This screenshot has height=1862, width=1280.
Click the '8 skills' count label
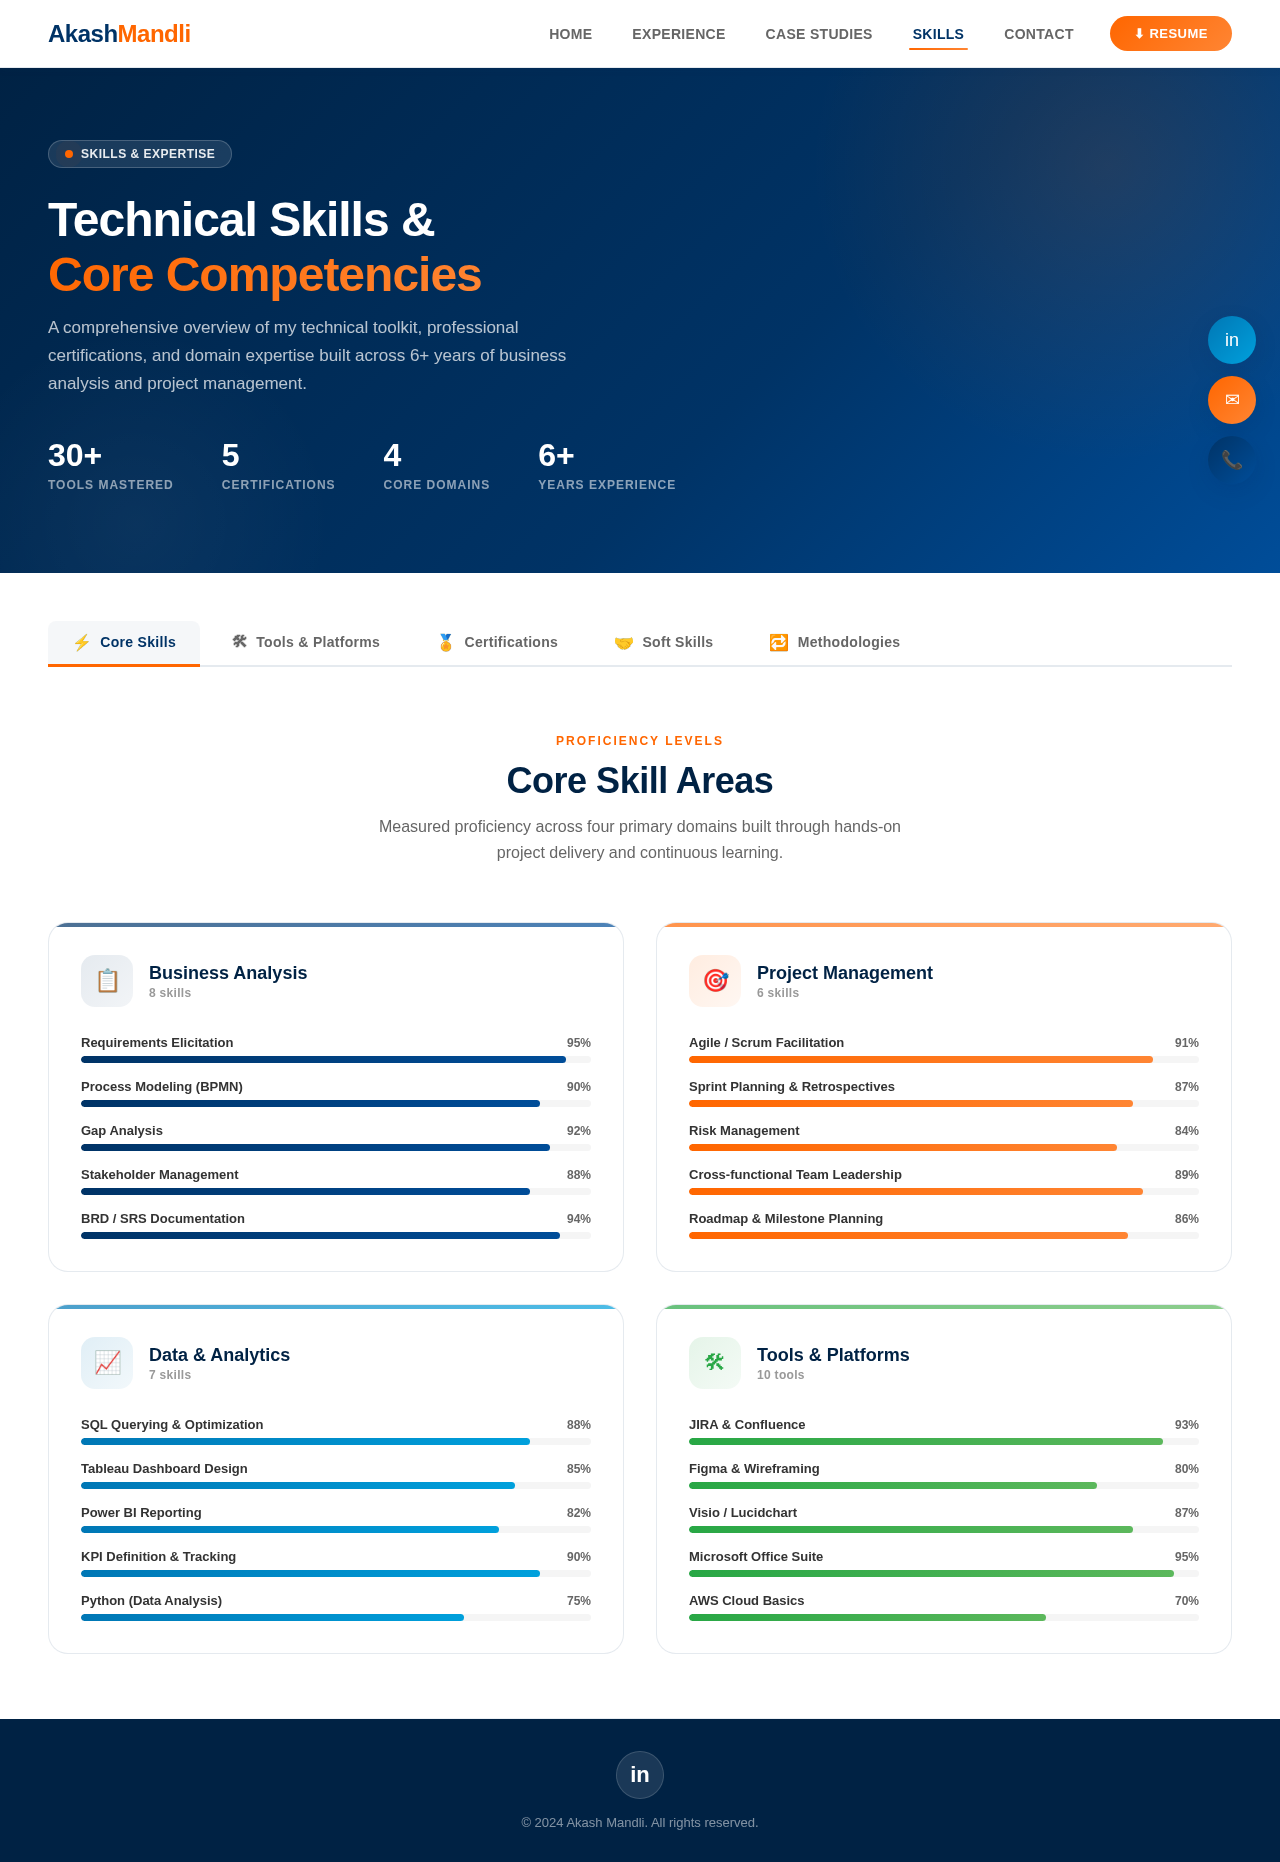click(x=170, y=993)
